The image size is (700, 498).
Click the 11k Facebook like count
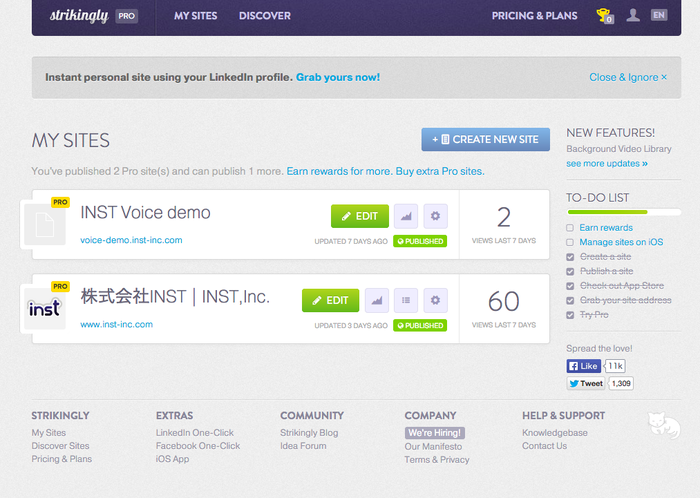pos(615,366)
